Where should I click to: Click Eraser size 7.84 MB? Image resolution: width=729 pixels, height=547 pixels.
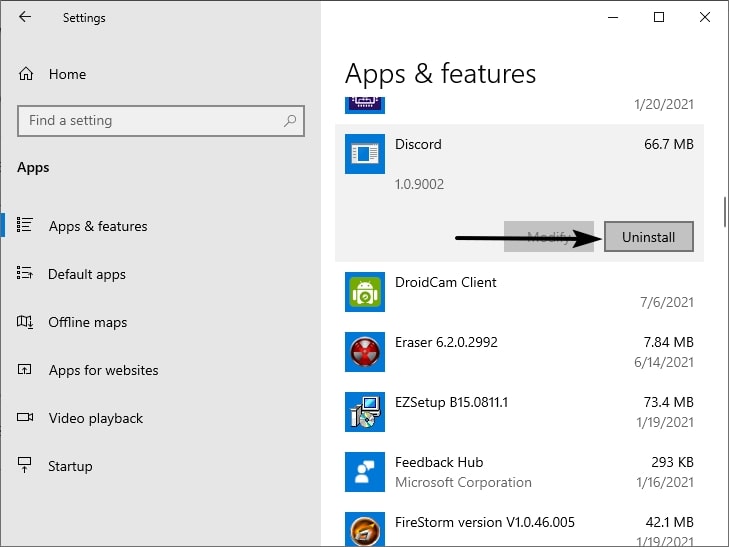[669, 342]
